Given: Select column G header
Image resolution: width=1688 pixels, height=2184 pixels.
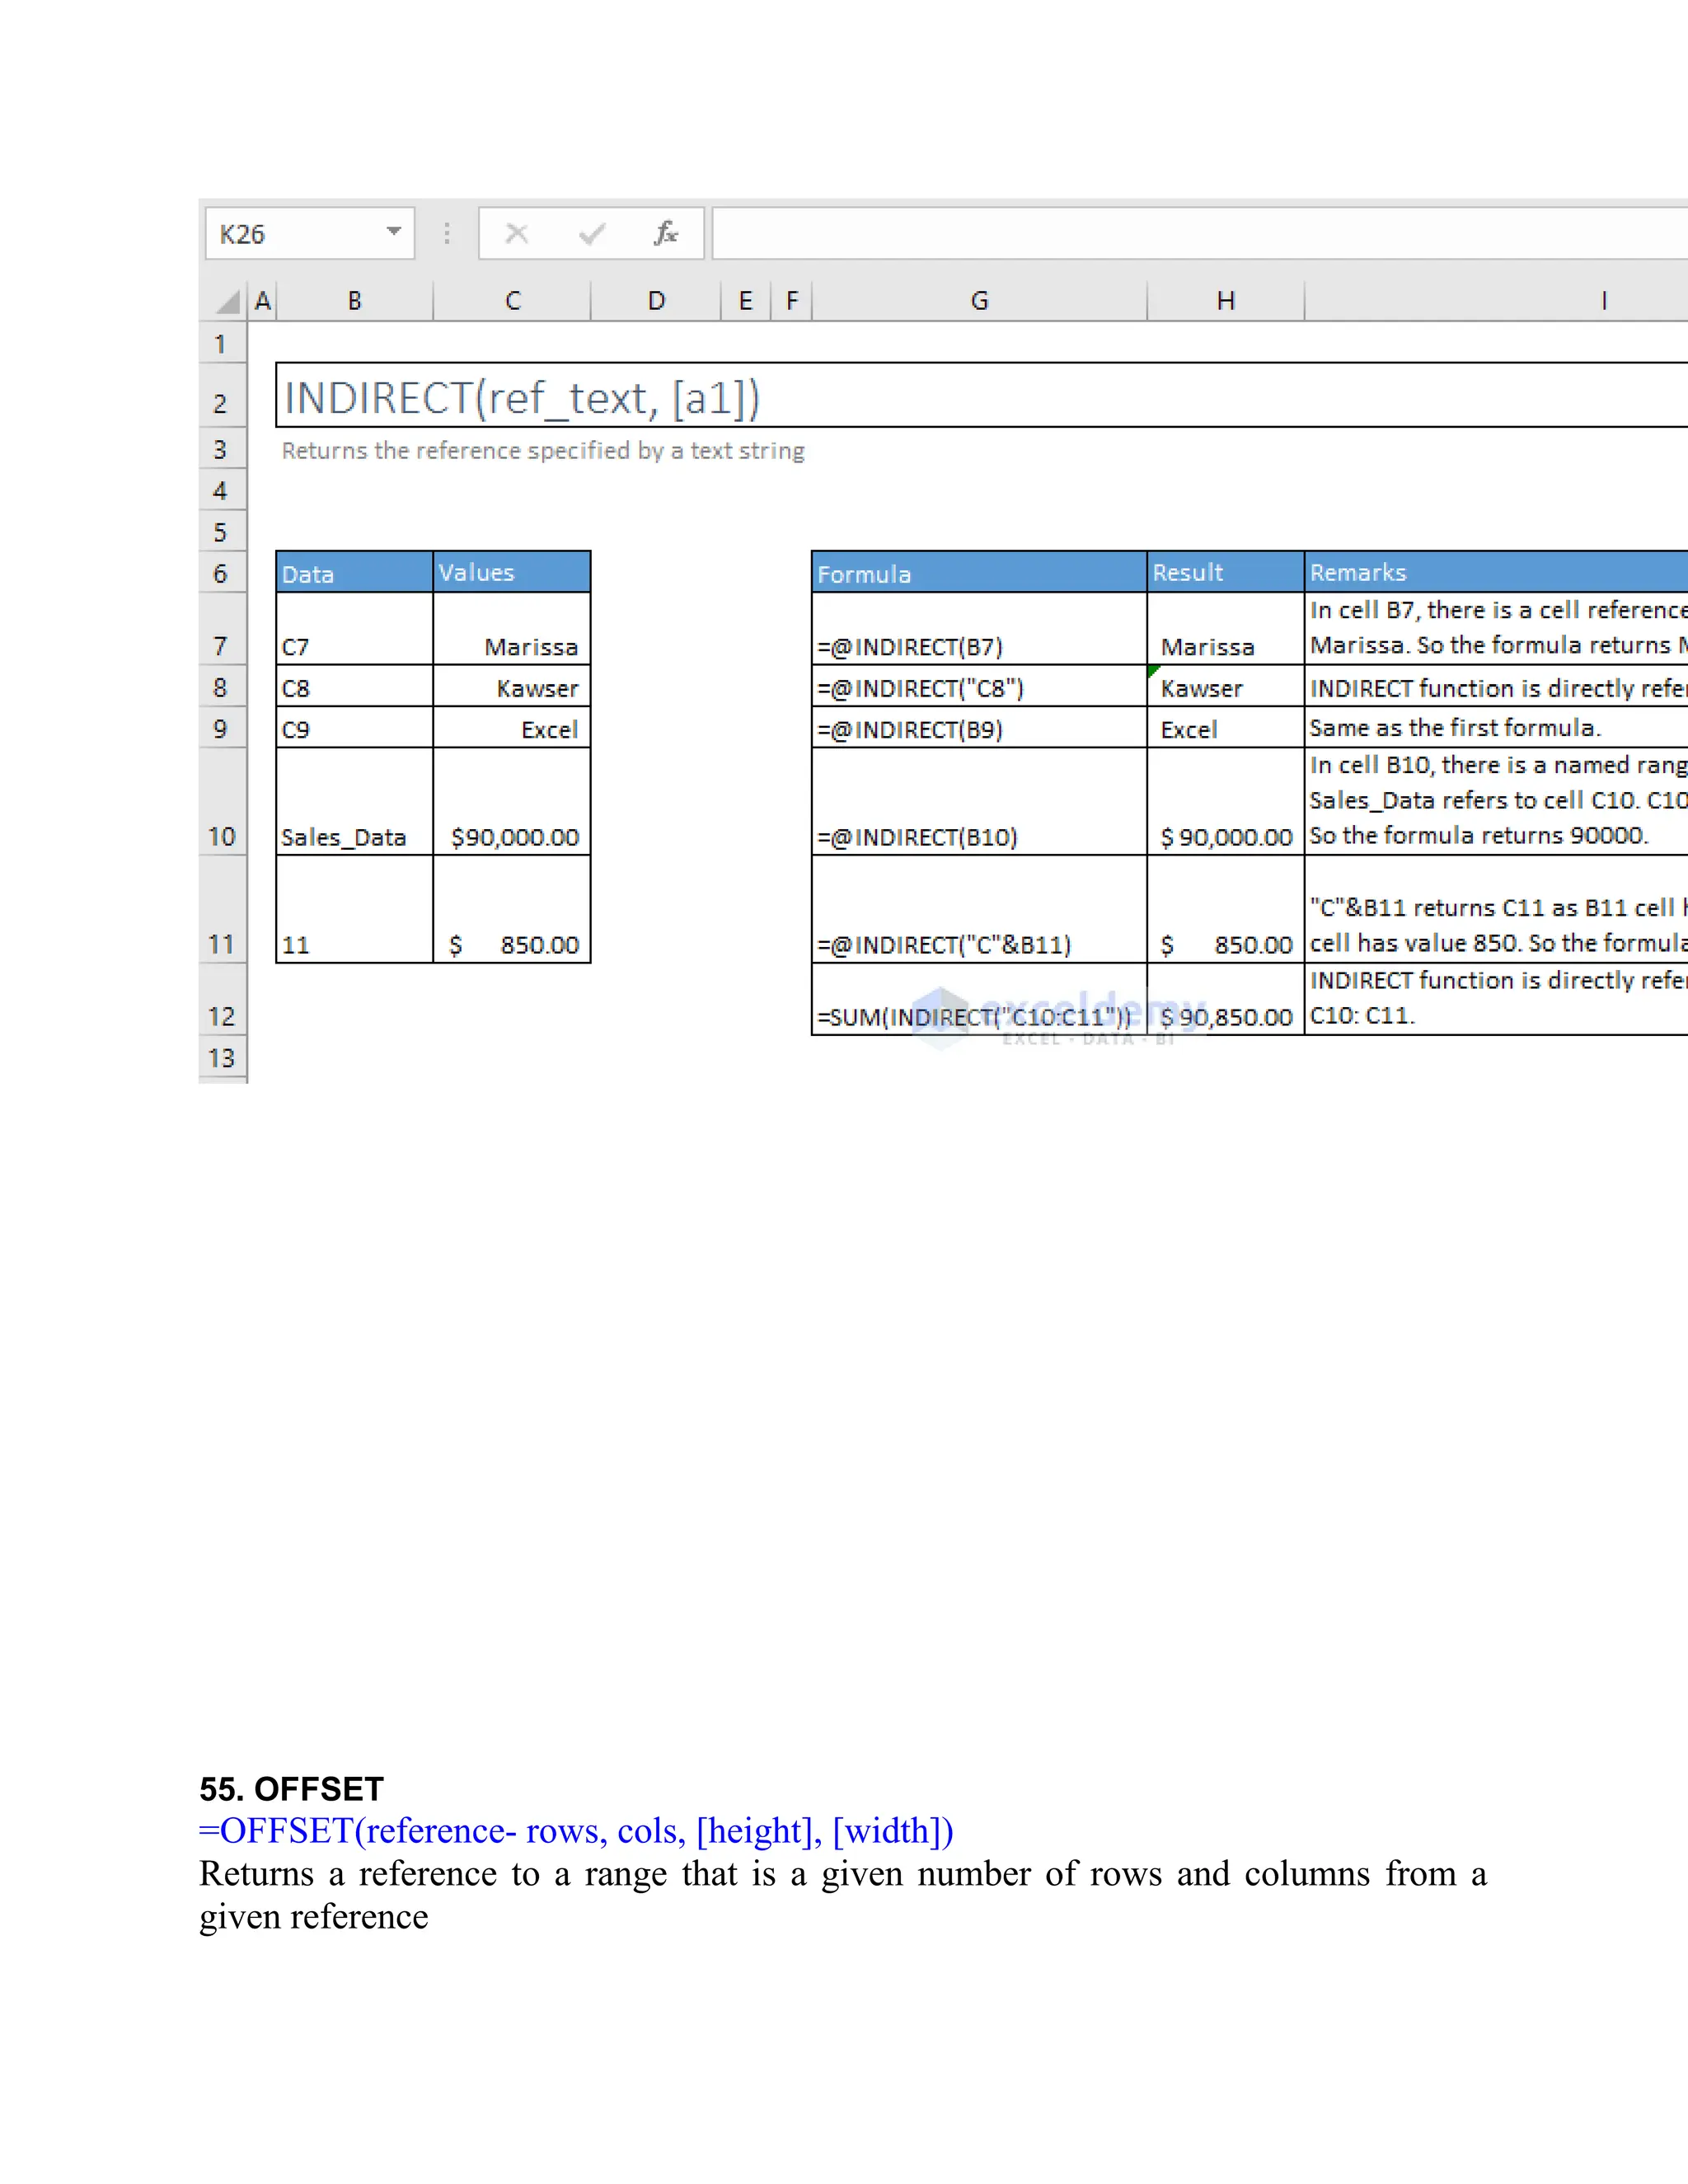Looking at the screenshot, I should point(979,301).
